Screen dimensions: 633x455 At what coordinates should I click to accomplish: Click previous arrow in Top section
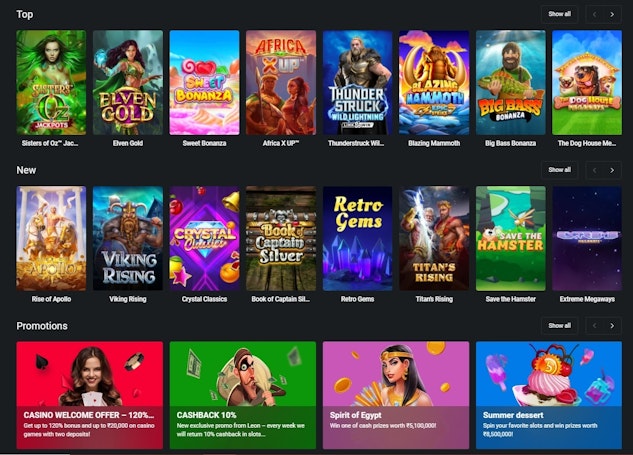[595, 15]
